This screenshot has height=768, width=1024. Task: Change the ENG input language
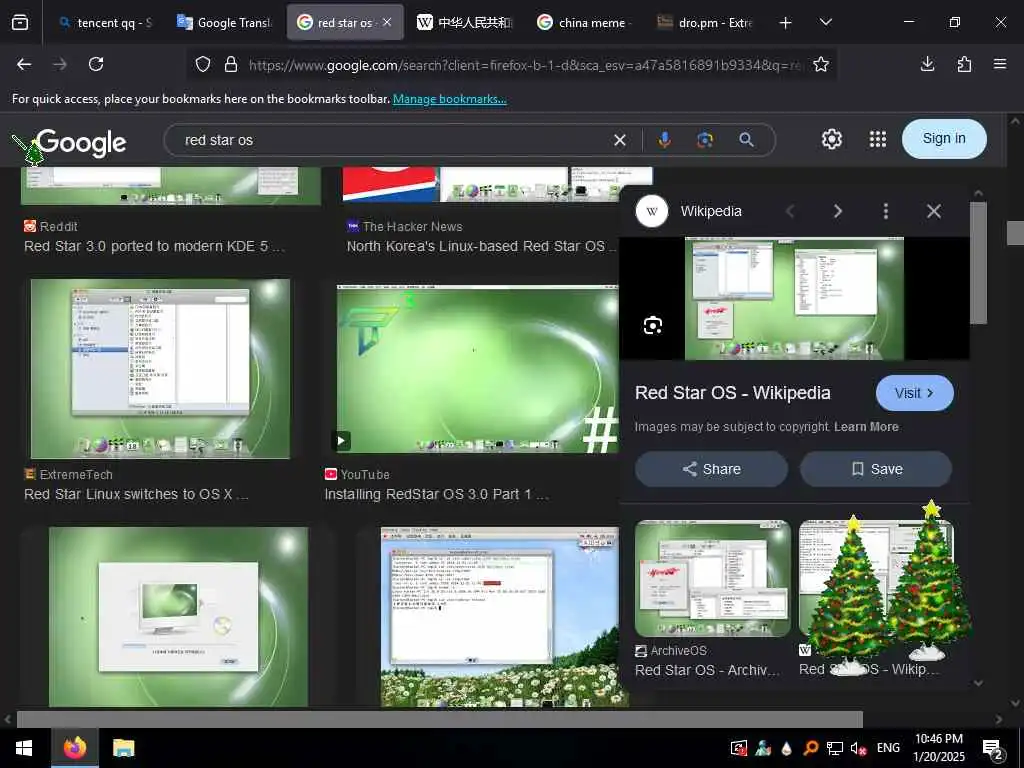888,748
